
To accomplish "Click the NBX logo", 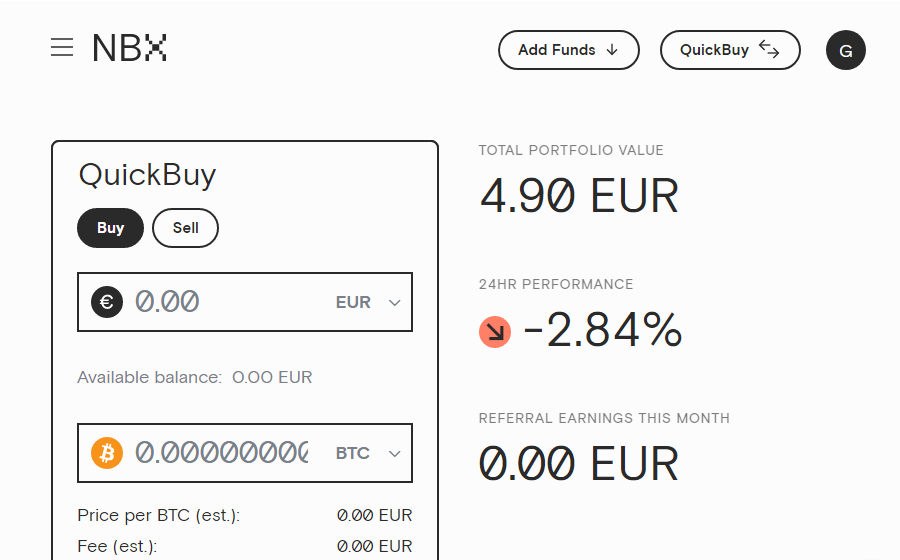I will 130,48.
